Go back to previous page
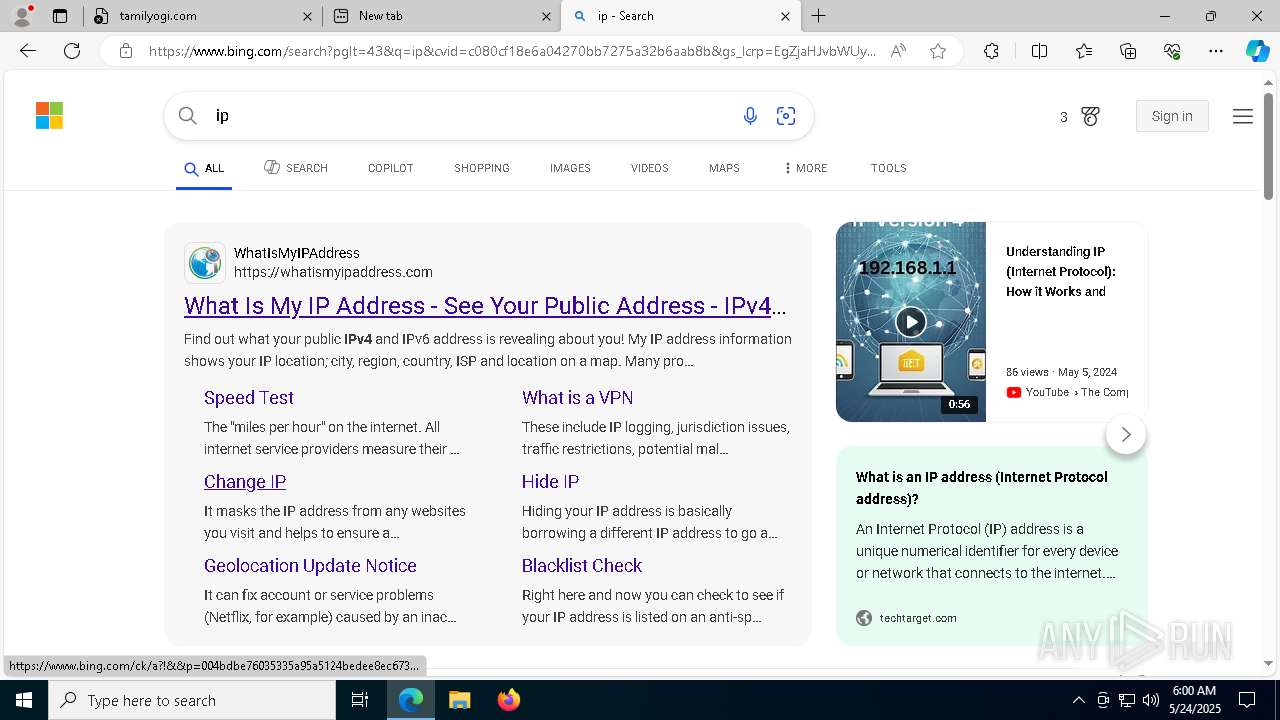 click(x=28, y=51)
